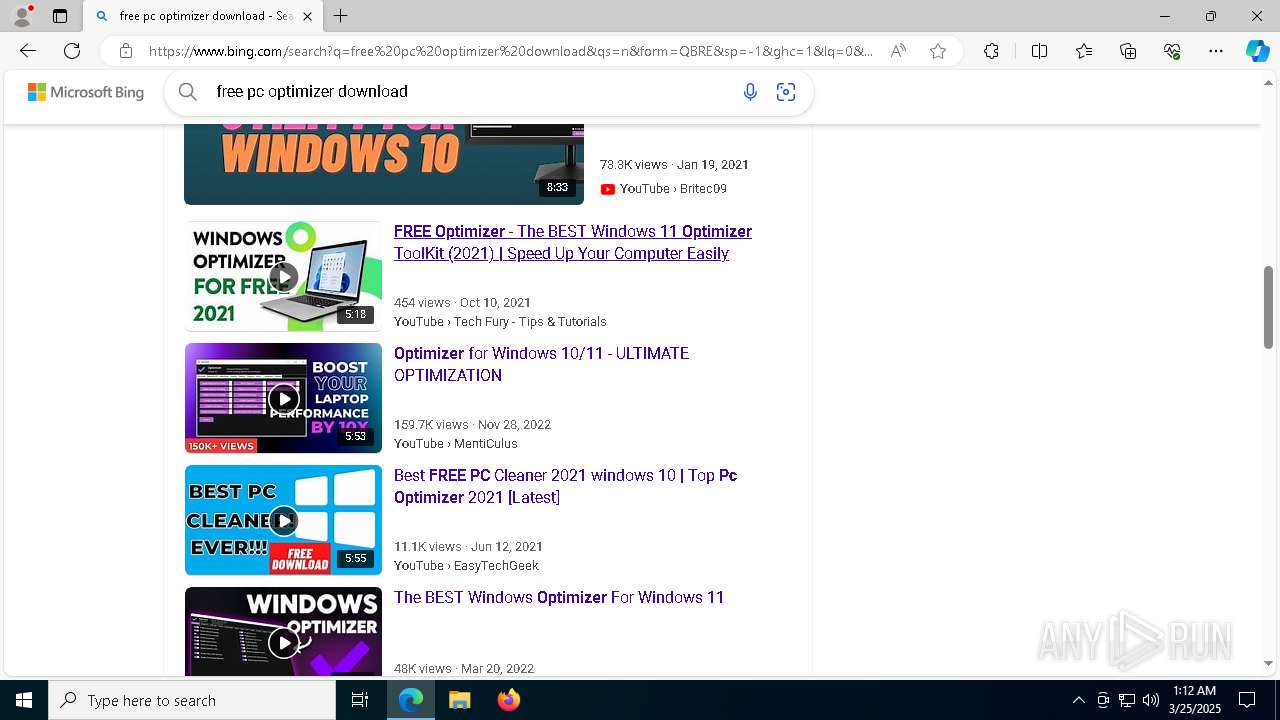
Task: Open YouTube › Tech Fury - Tips & Tutorials
Action: click(500, 322)
